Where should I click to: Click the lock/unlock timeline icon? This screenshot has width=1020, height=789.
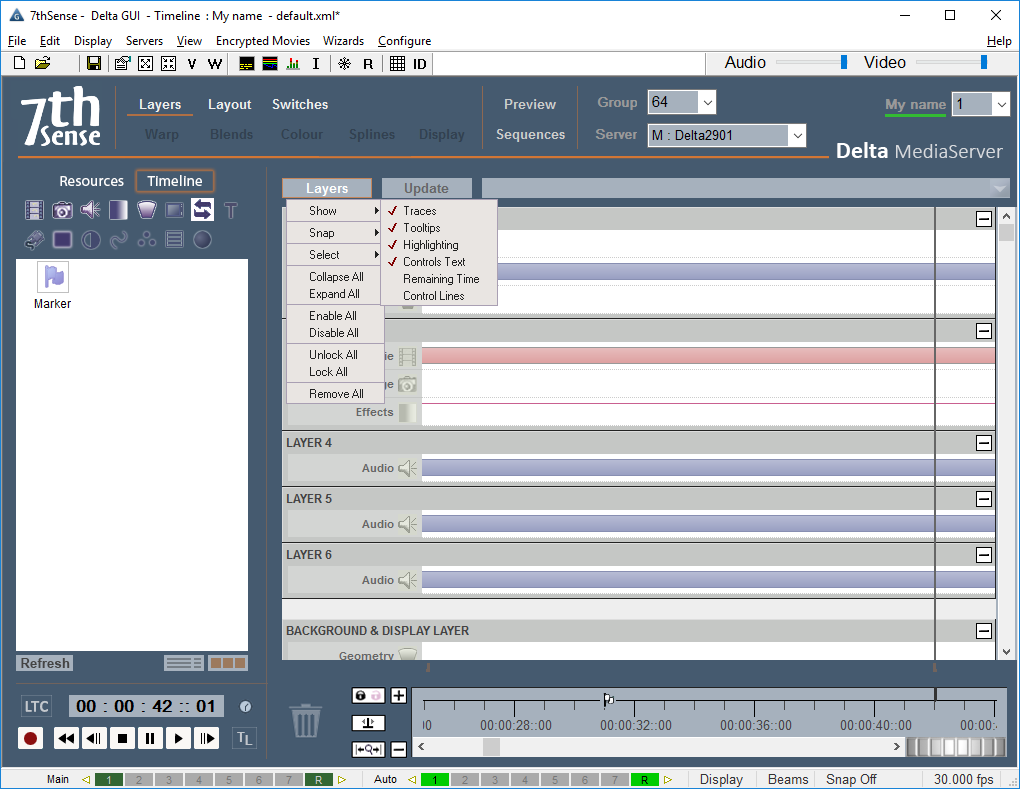coord(368,695)
